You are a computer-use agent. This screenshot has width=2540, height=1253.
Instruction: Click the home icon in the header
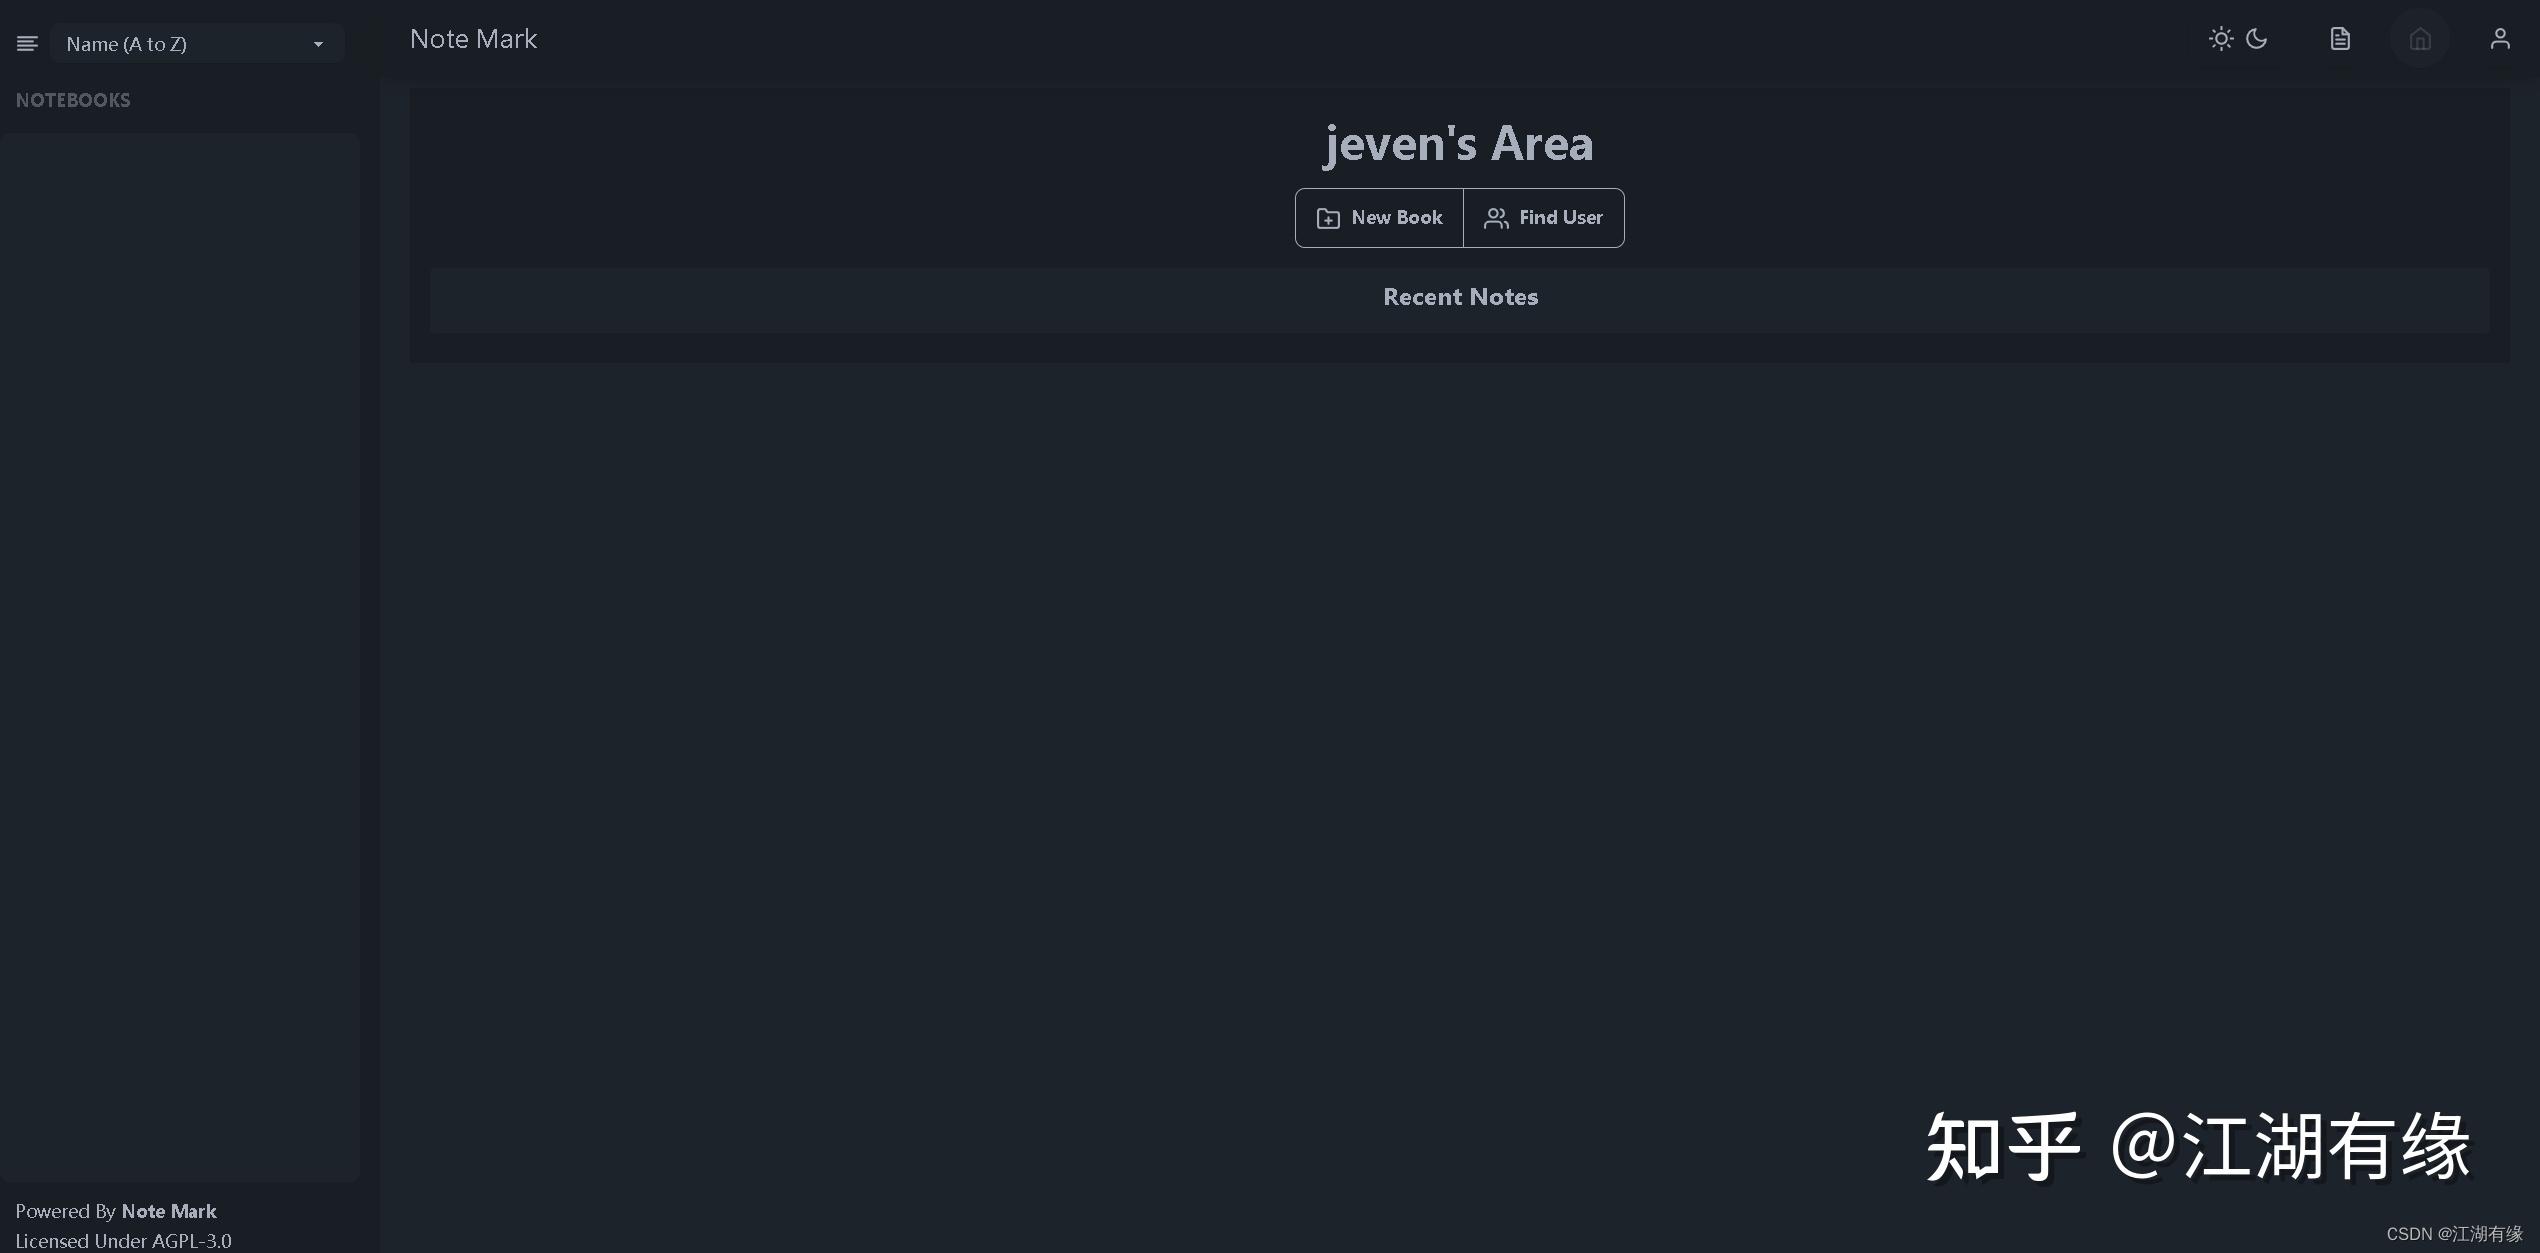pyautogui.click(x=2419, y=38)
